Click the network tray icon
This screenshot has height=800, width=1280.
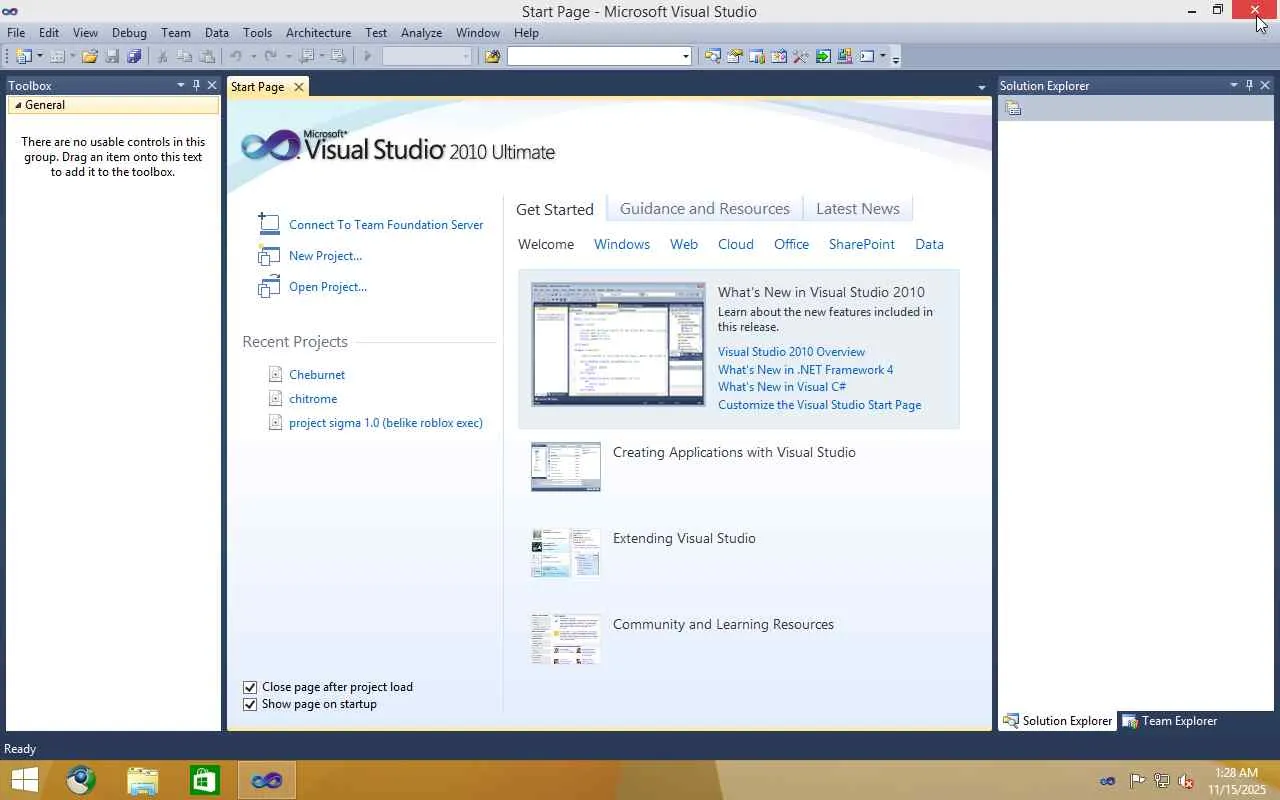click(1161, 781)
